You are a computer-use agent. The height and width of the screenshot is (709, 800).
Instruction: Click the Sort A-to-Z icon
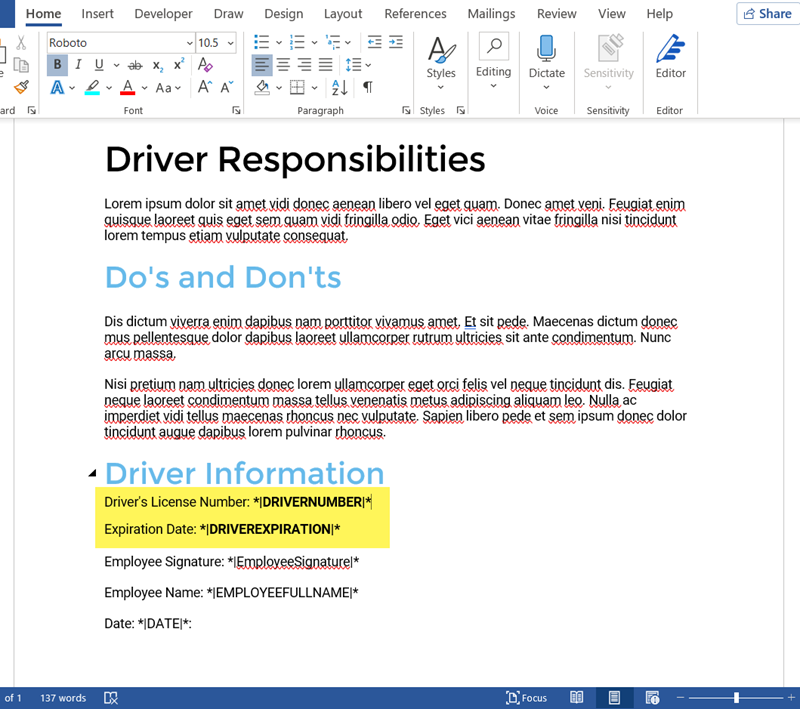[x=339, y=88]
